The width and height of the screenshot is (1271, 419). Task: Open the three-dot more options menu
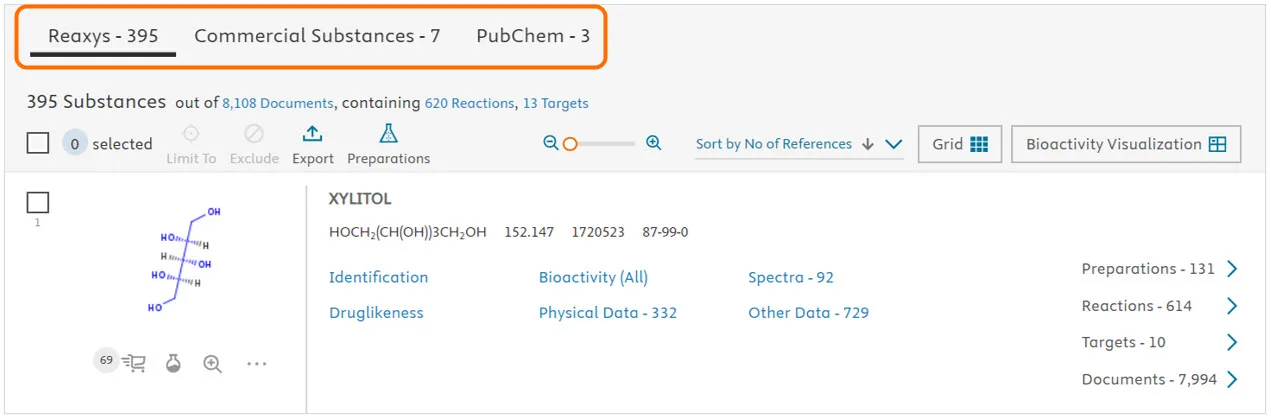pyautogui.click(x=257, y=364)
